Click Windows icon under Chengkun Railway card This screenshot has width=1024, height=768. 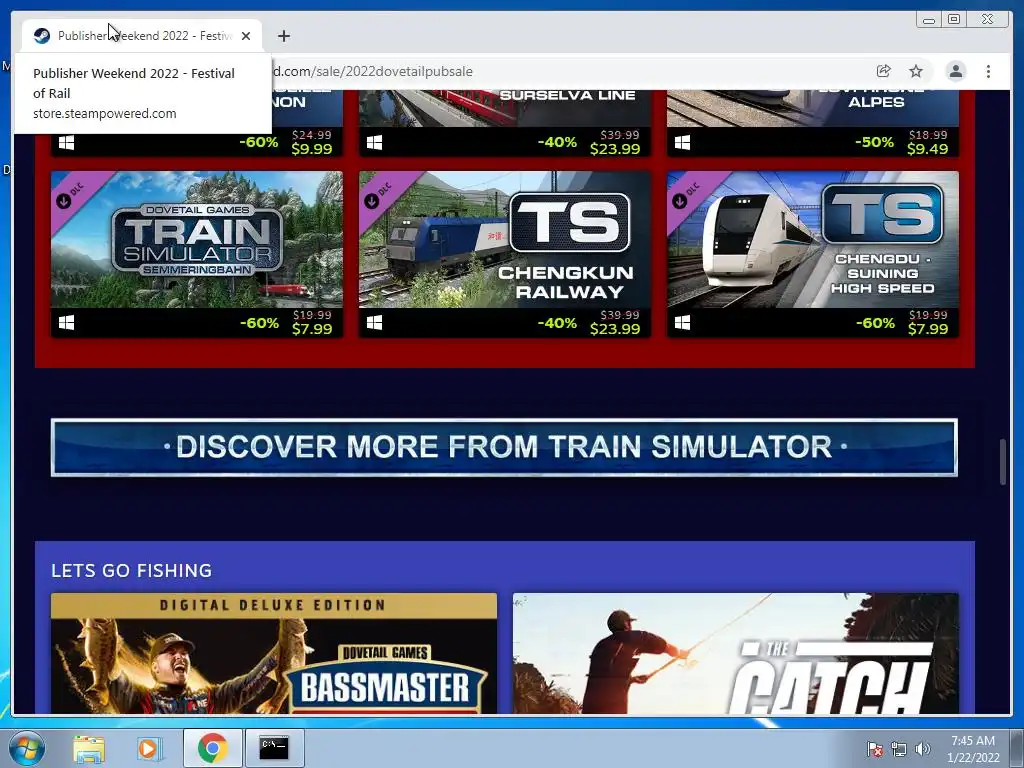coord(374,323)
